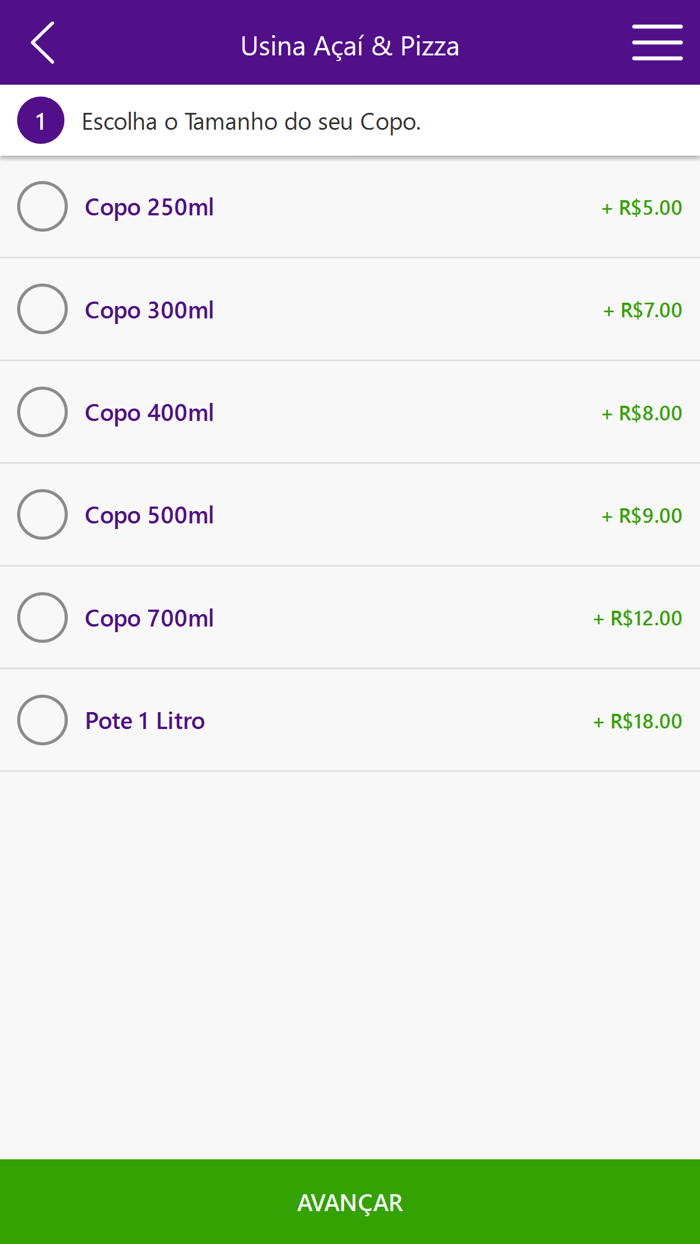700x1244 pixels.
Task: Tap the back arrow to return
Action: pos(42,43)
